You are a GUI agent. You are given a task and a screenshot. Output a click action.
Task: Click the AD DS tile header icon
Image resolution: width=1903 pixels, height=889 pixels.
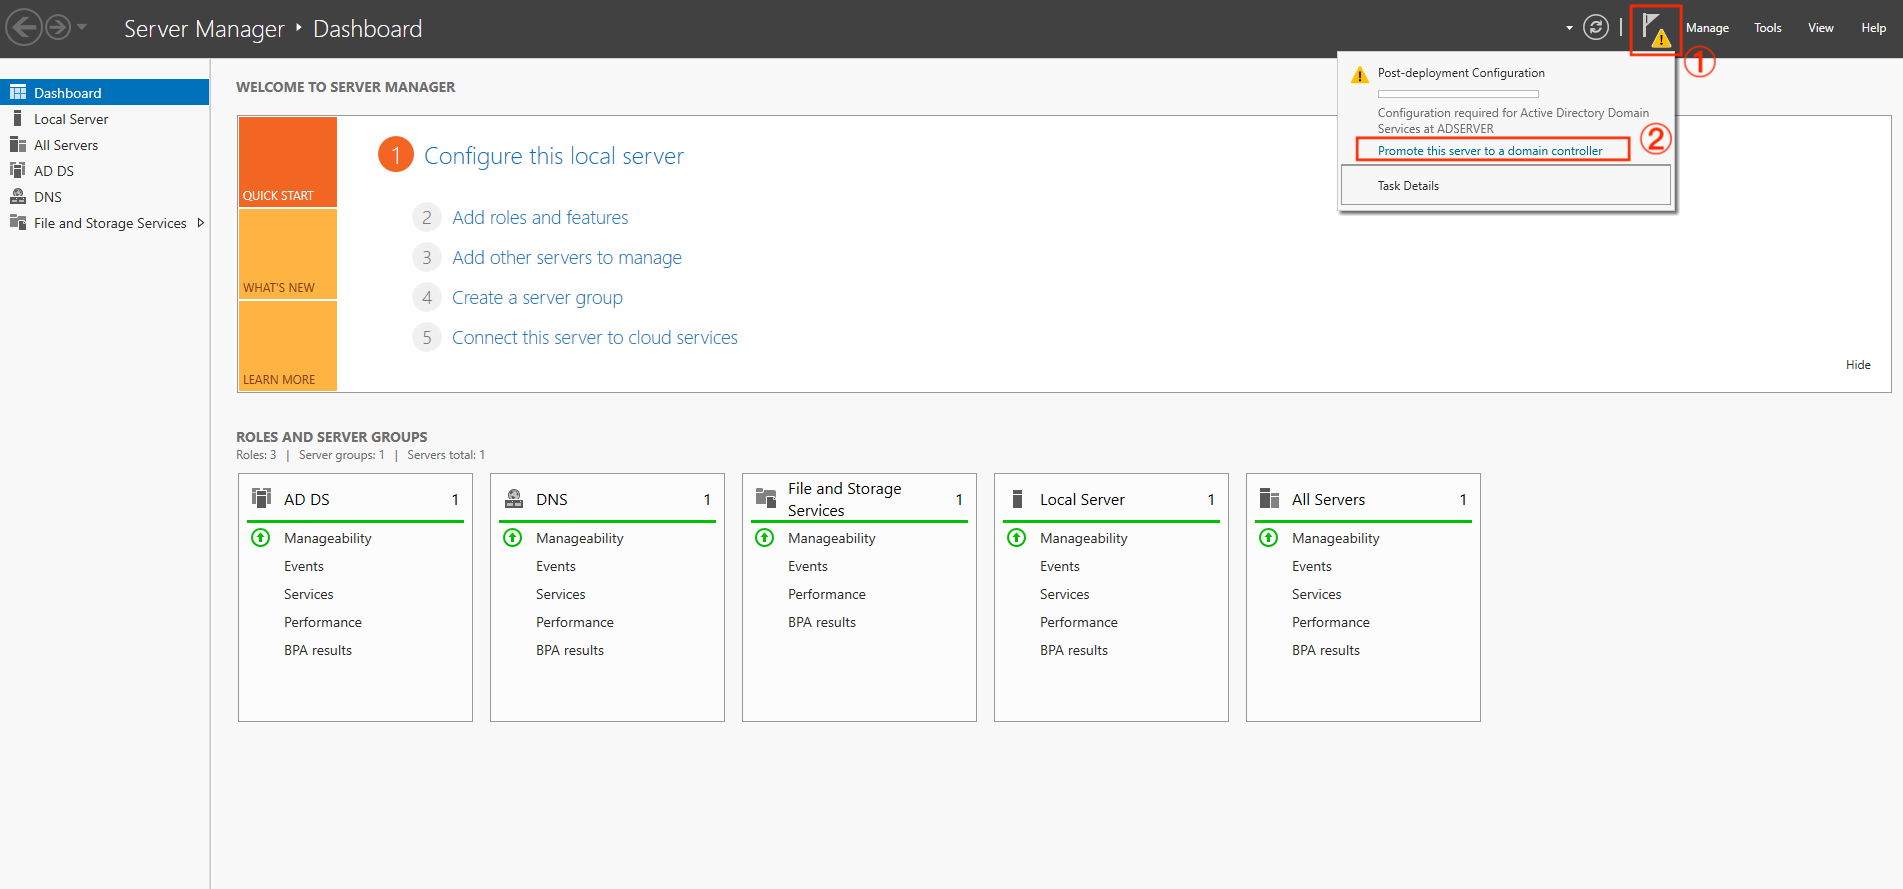262,497
